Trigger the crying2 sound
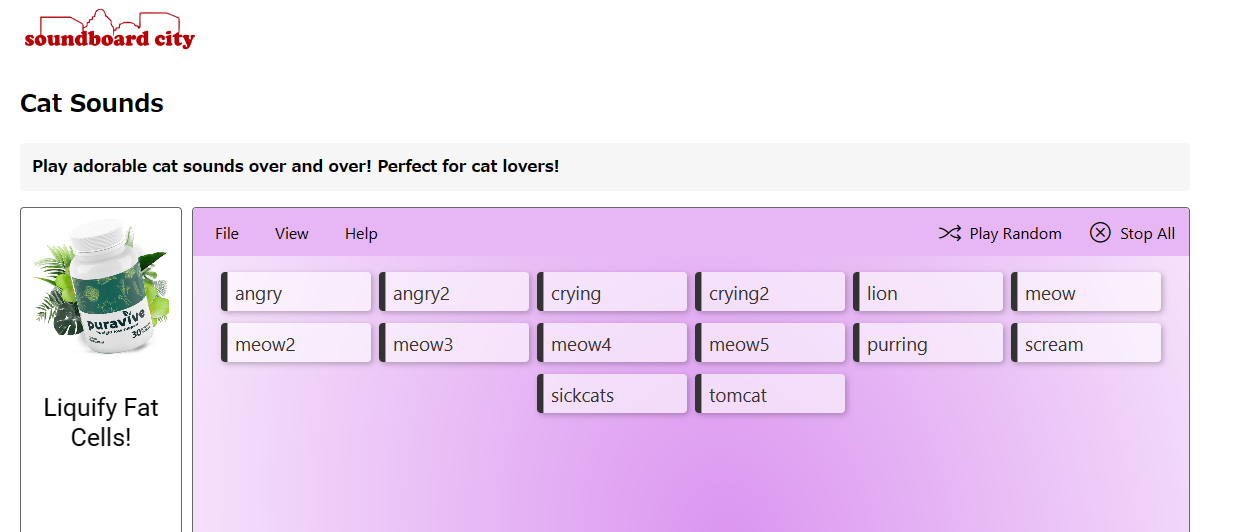The height and width of the screenshot is (532, 1246). (770, 292)
